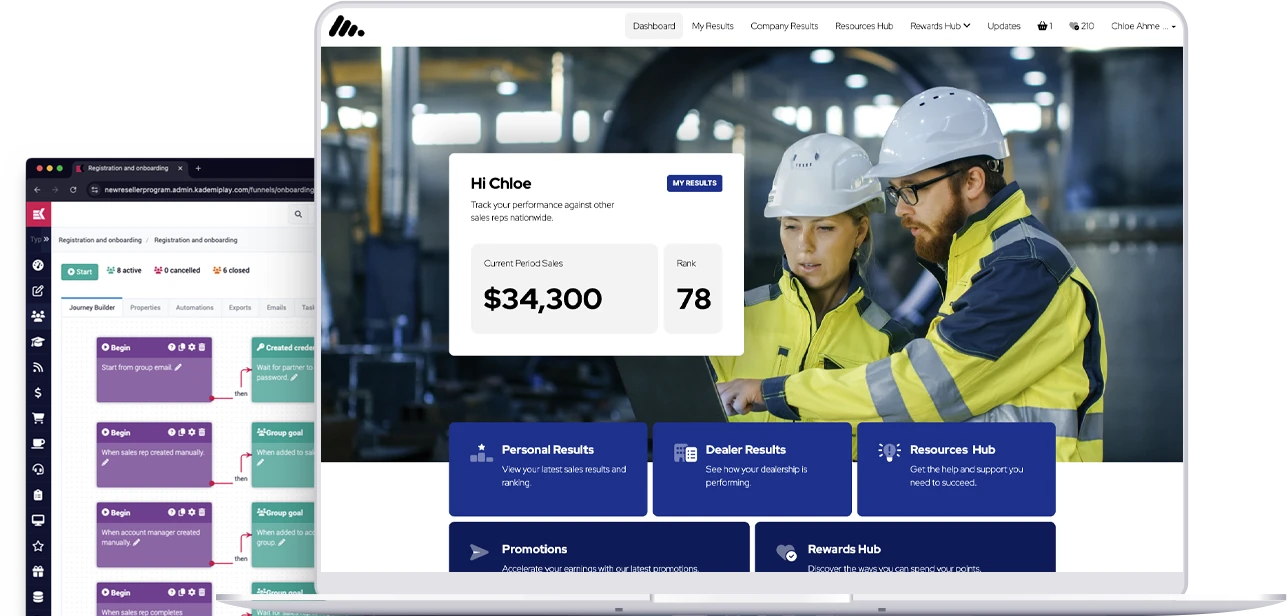1287x616 pixels.
Task: Open the shopping cart icon in admin sidebar
Action: coord(38,418)
